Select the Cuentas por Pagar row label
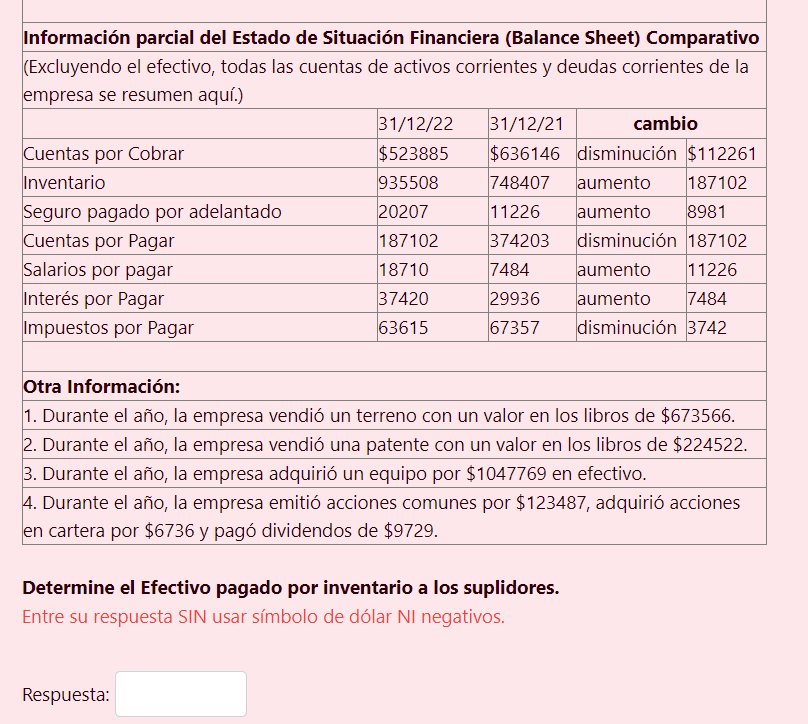Viewport: 808px width, 724px height. (x=95, y=240)
